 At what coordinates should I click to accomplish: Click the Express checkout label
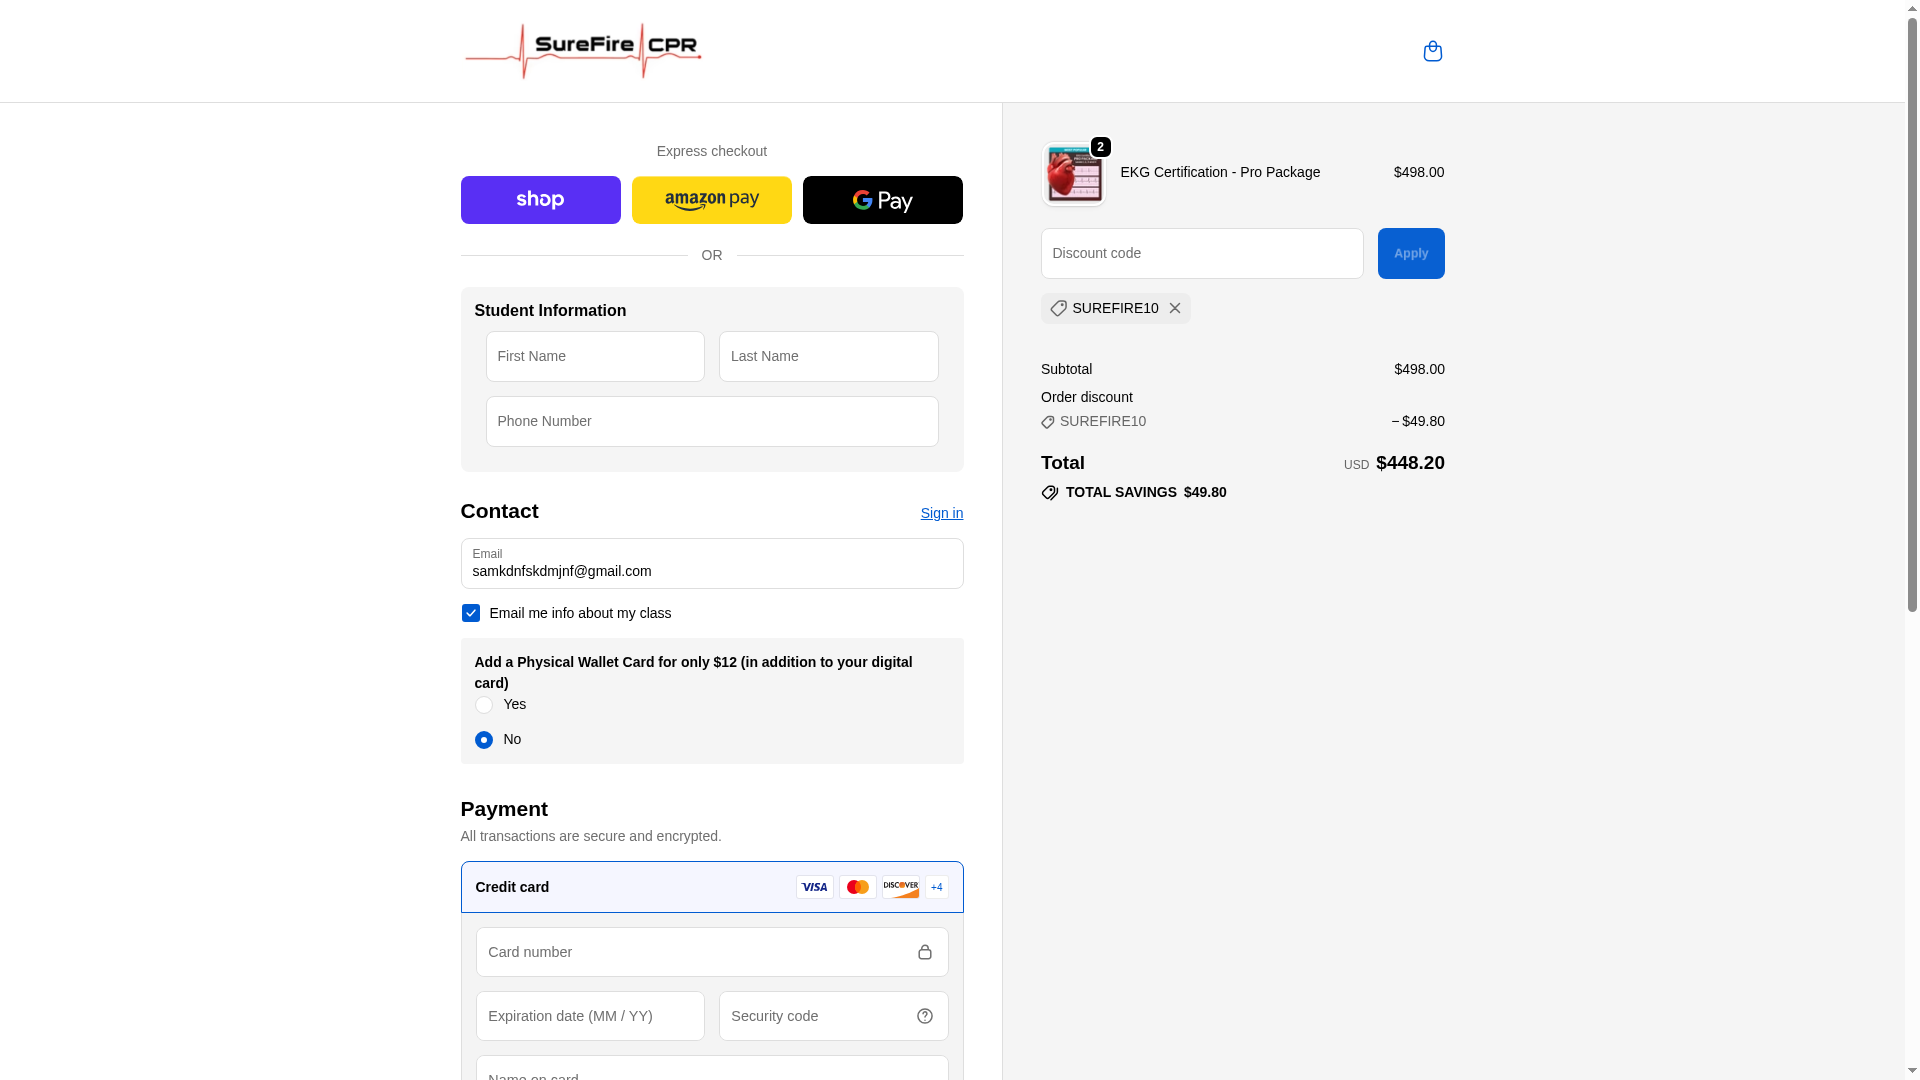coord(712,151)
